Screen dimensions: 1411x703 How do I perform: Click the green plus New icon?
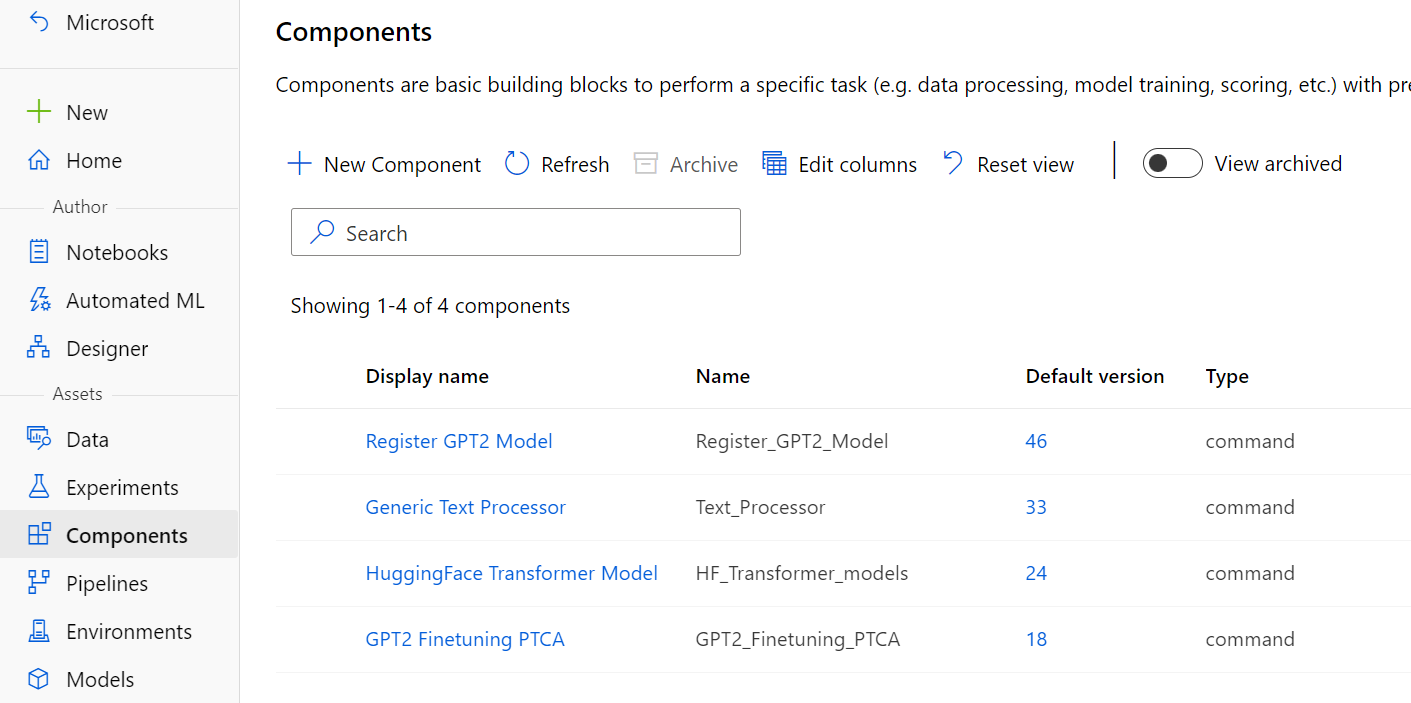tap(38, 112)
